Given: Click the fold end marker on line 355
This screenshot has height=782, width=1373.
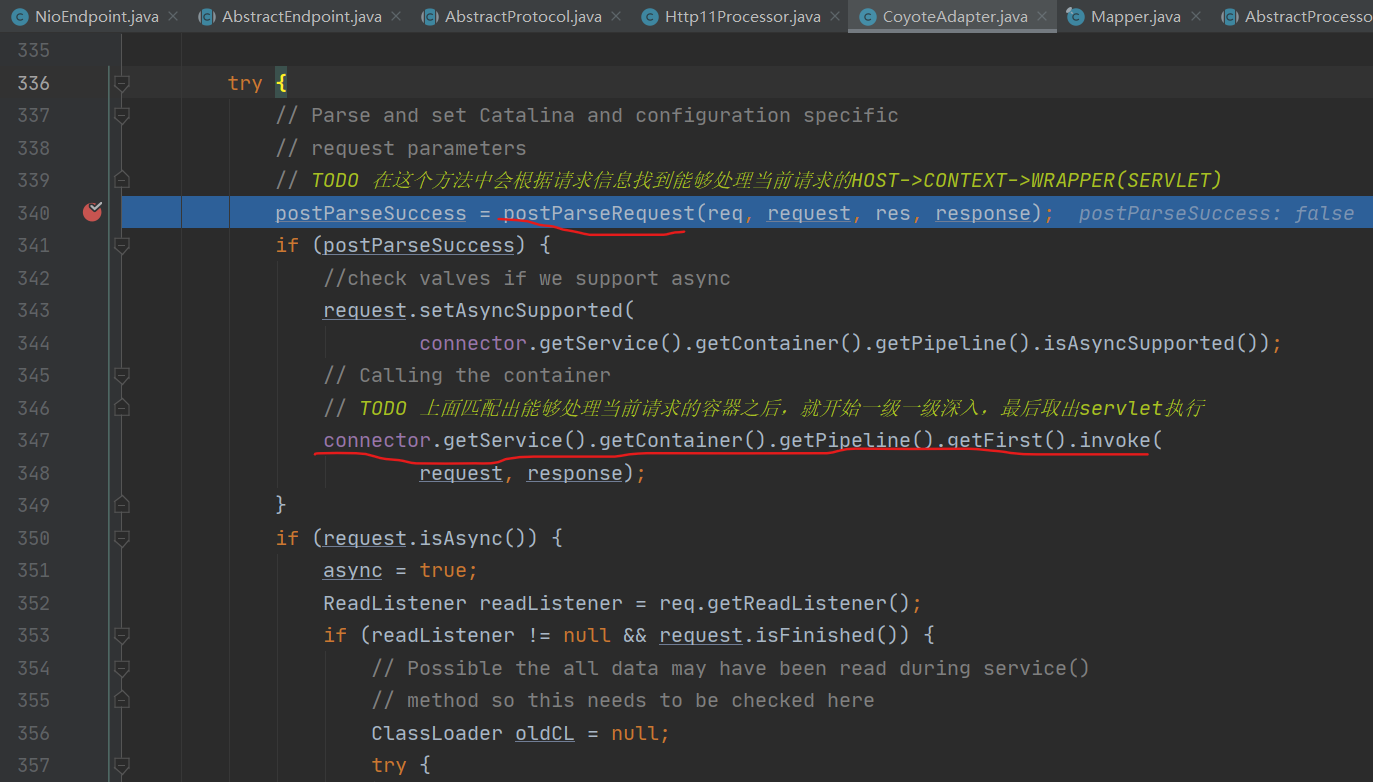Looking at the screenshot, I should [x=122, y=700].
